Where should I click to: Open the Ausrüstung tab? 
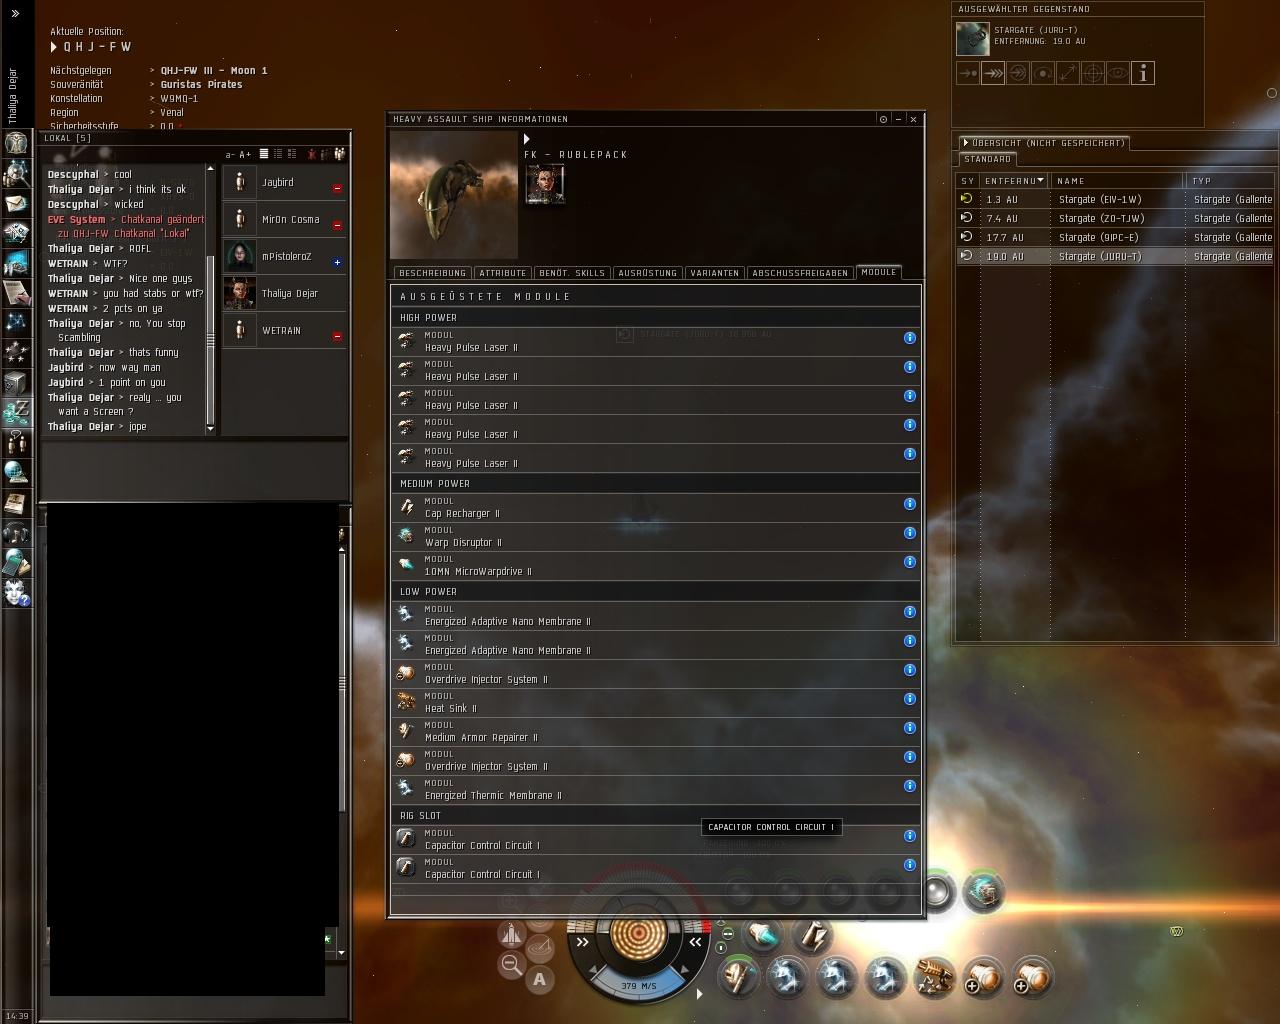pyautogui.click(x=648, y=273)
